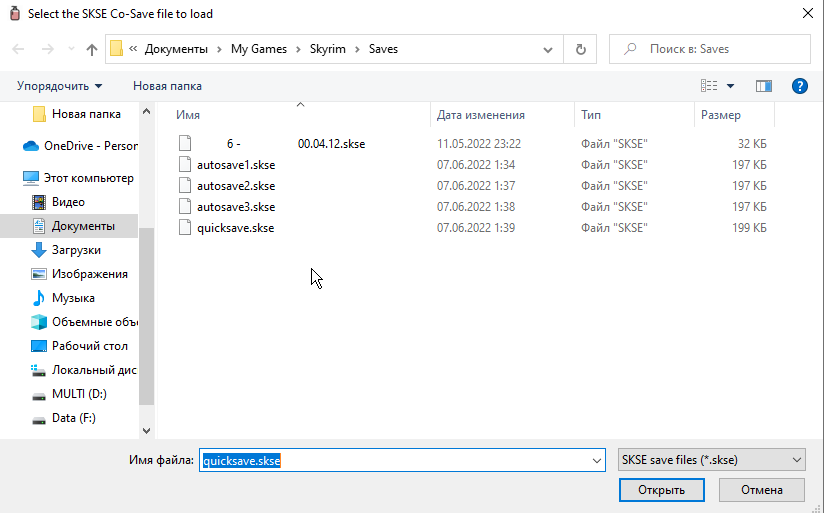Image resolution: width=824 pixels, height=513 pixels.
Task: Click the quicksave.skse file icon
Action: coord(184,228)
